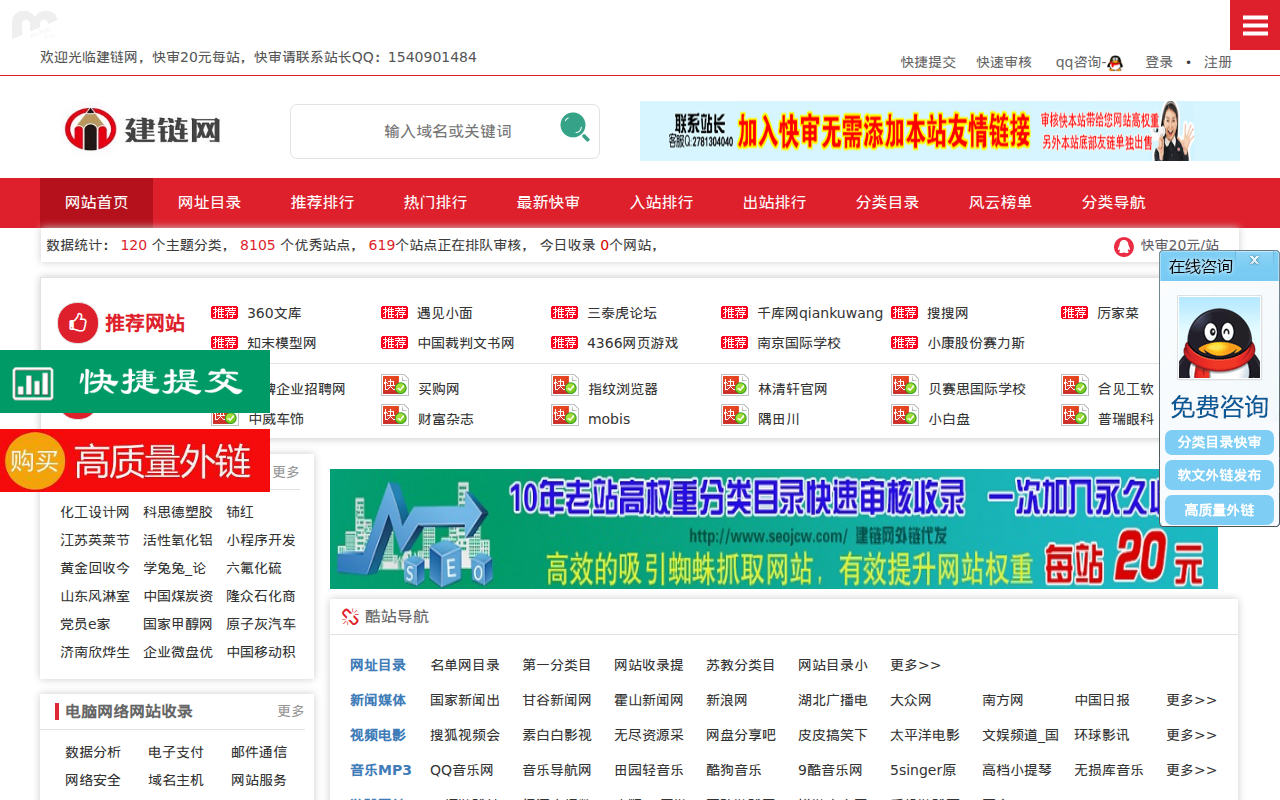The image size is (1280, 800).
Task: Click the green search magnifier icon
Action: 573,131
